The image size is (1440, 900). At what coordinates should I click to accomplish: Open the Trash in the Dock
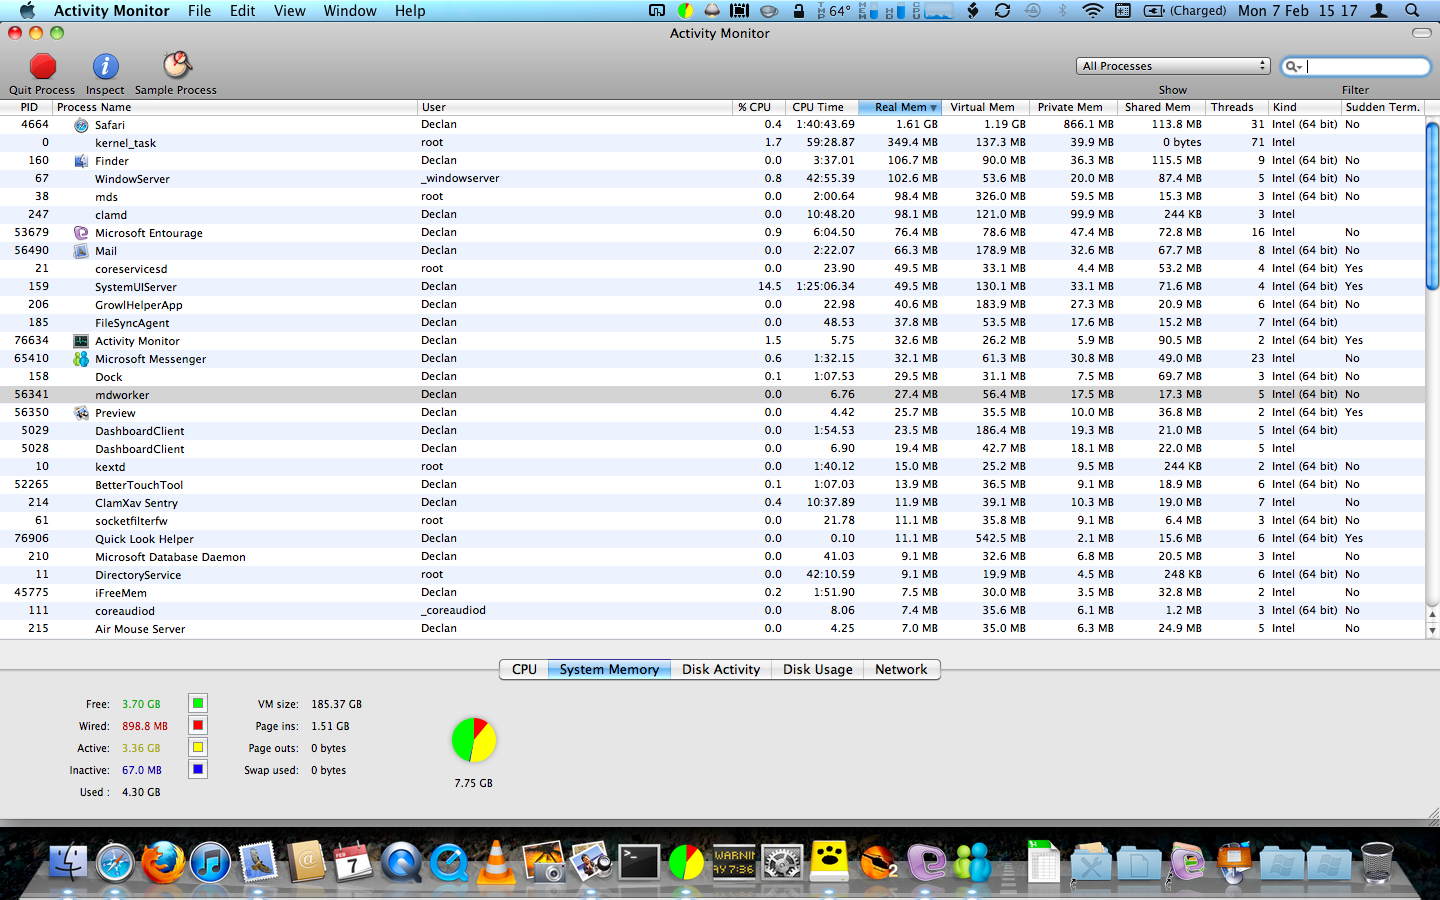[x=1377, y=862]
